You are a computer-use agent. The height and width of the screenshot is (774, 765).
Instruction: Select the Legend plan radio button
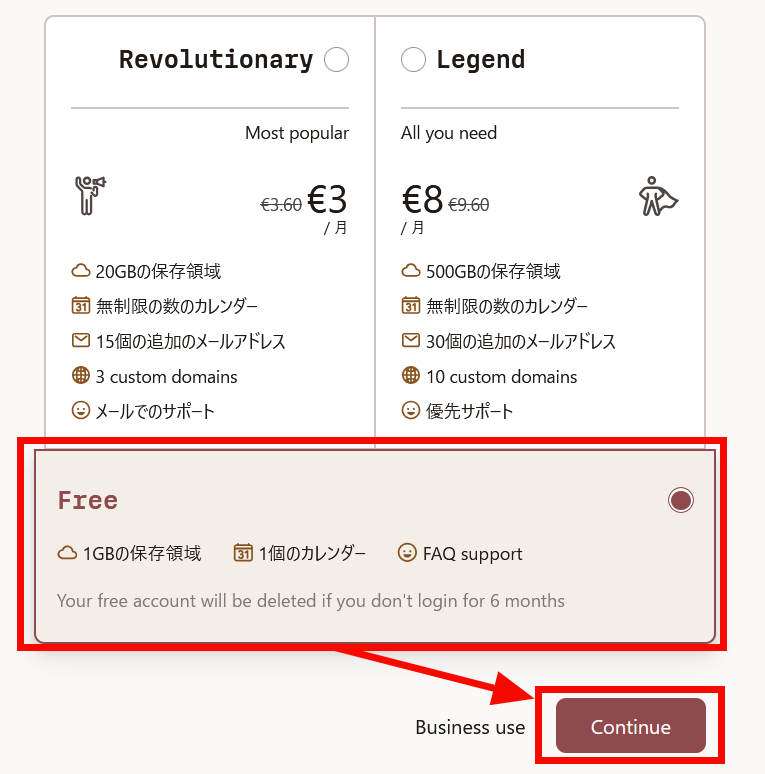point(413,60)
